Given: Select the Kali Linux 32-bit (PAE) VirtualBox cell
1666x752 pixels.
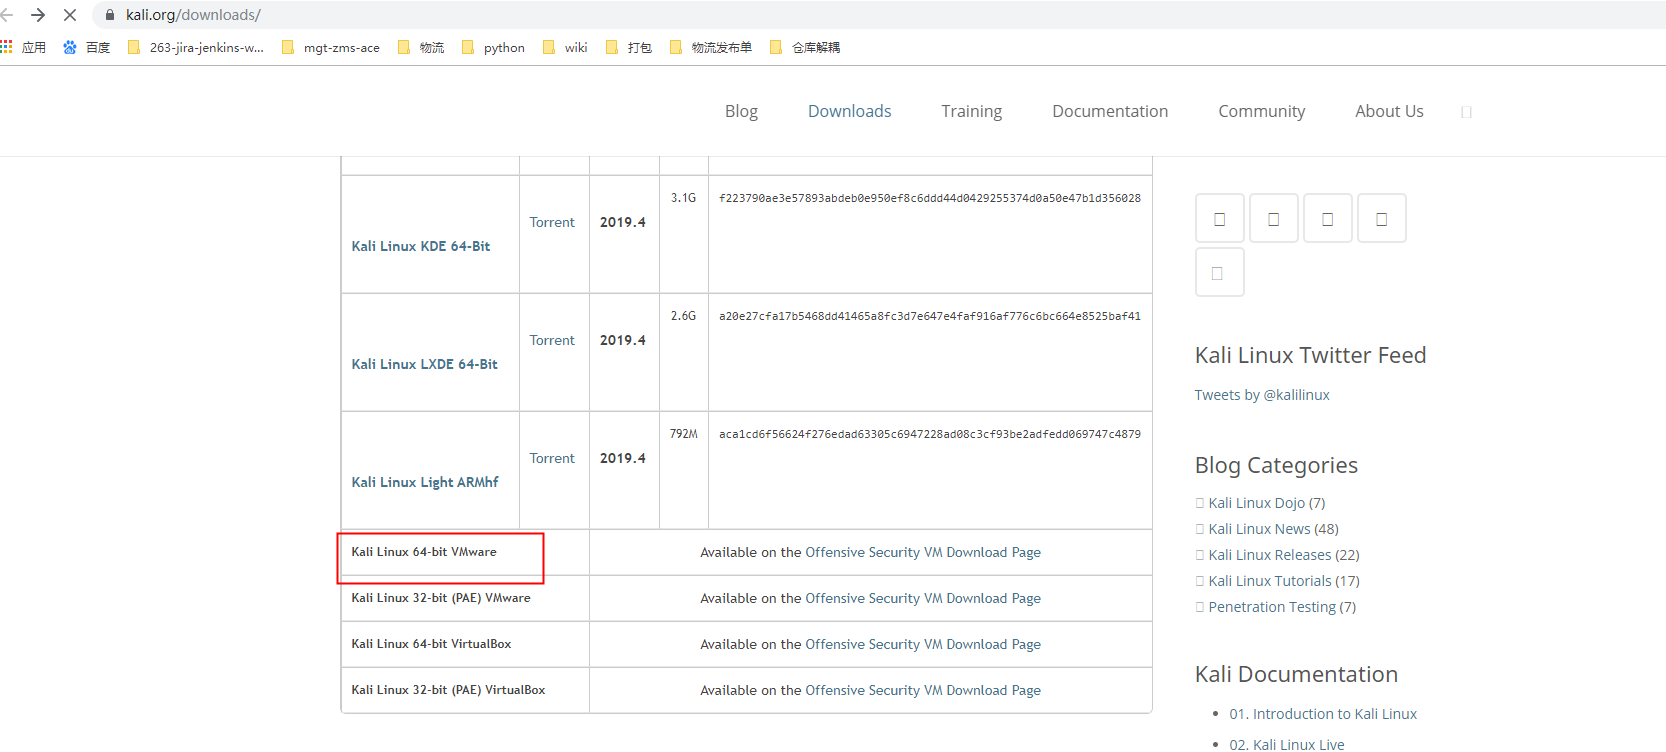Looking at the screenshot, I should 465,690.
